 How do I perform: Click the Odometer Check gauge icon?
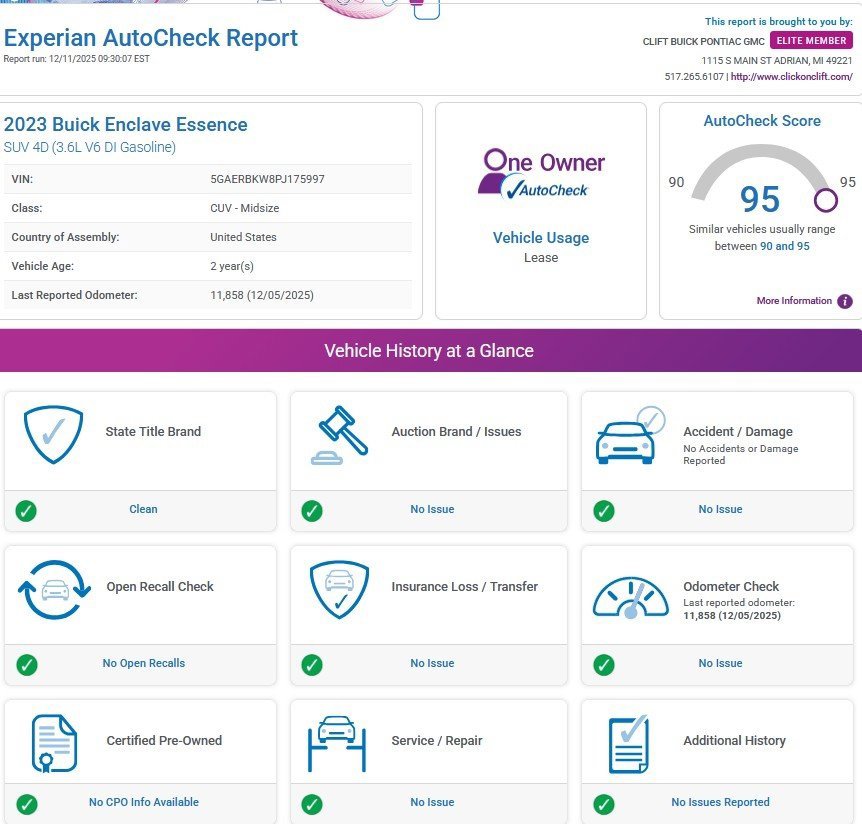point(629,596)
